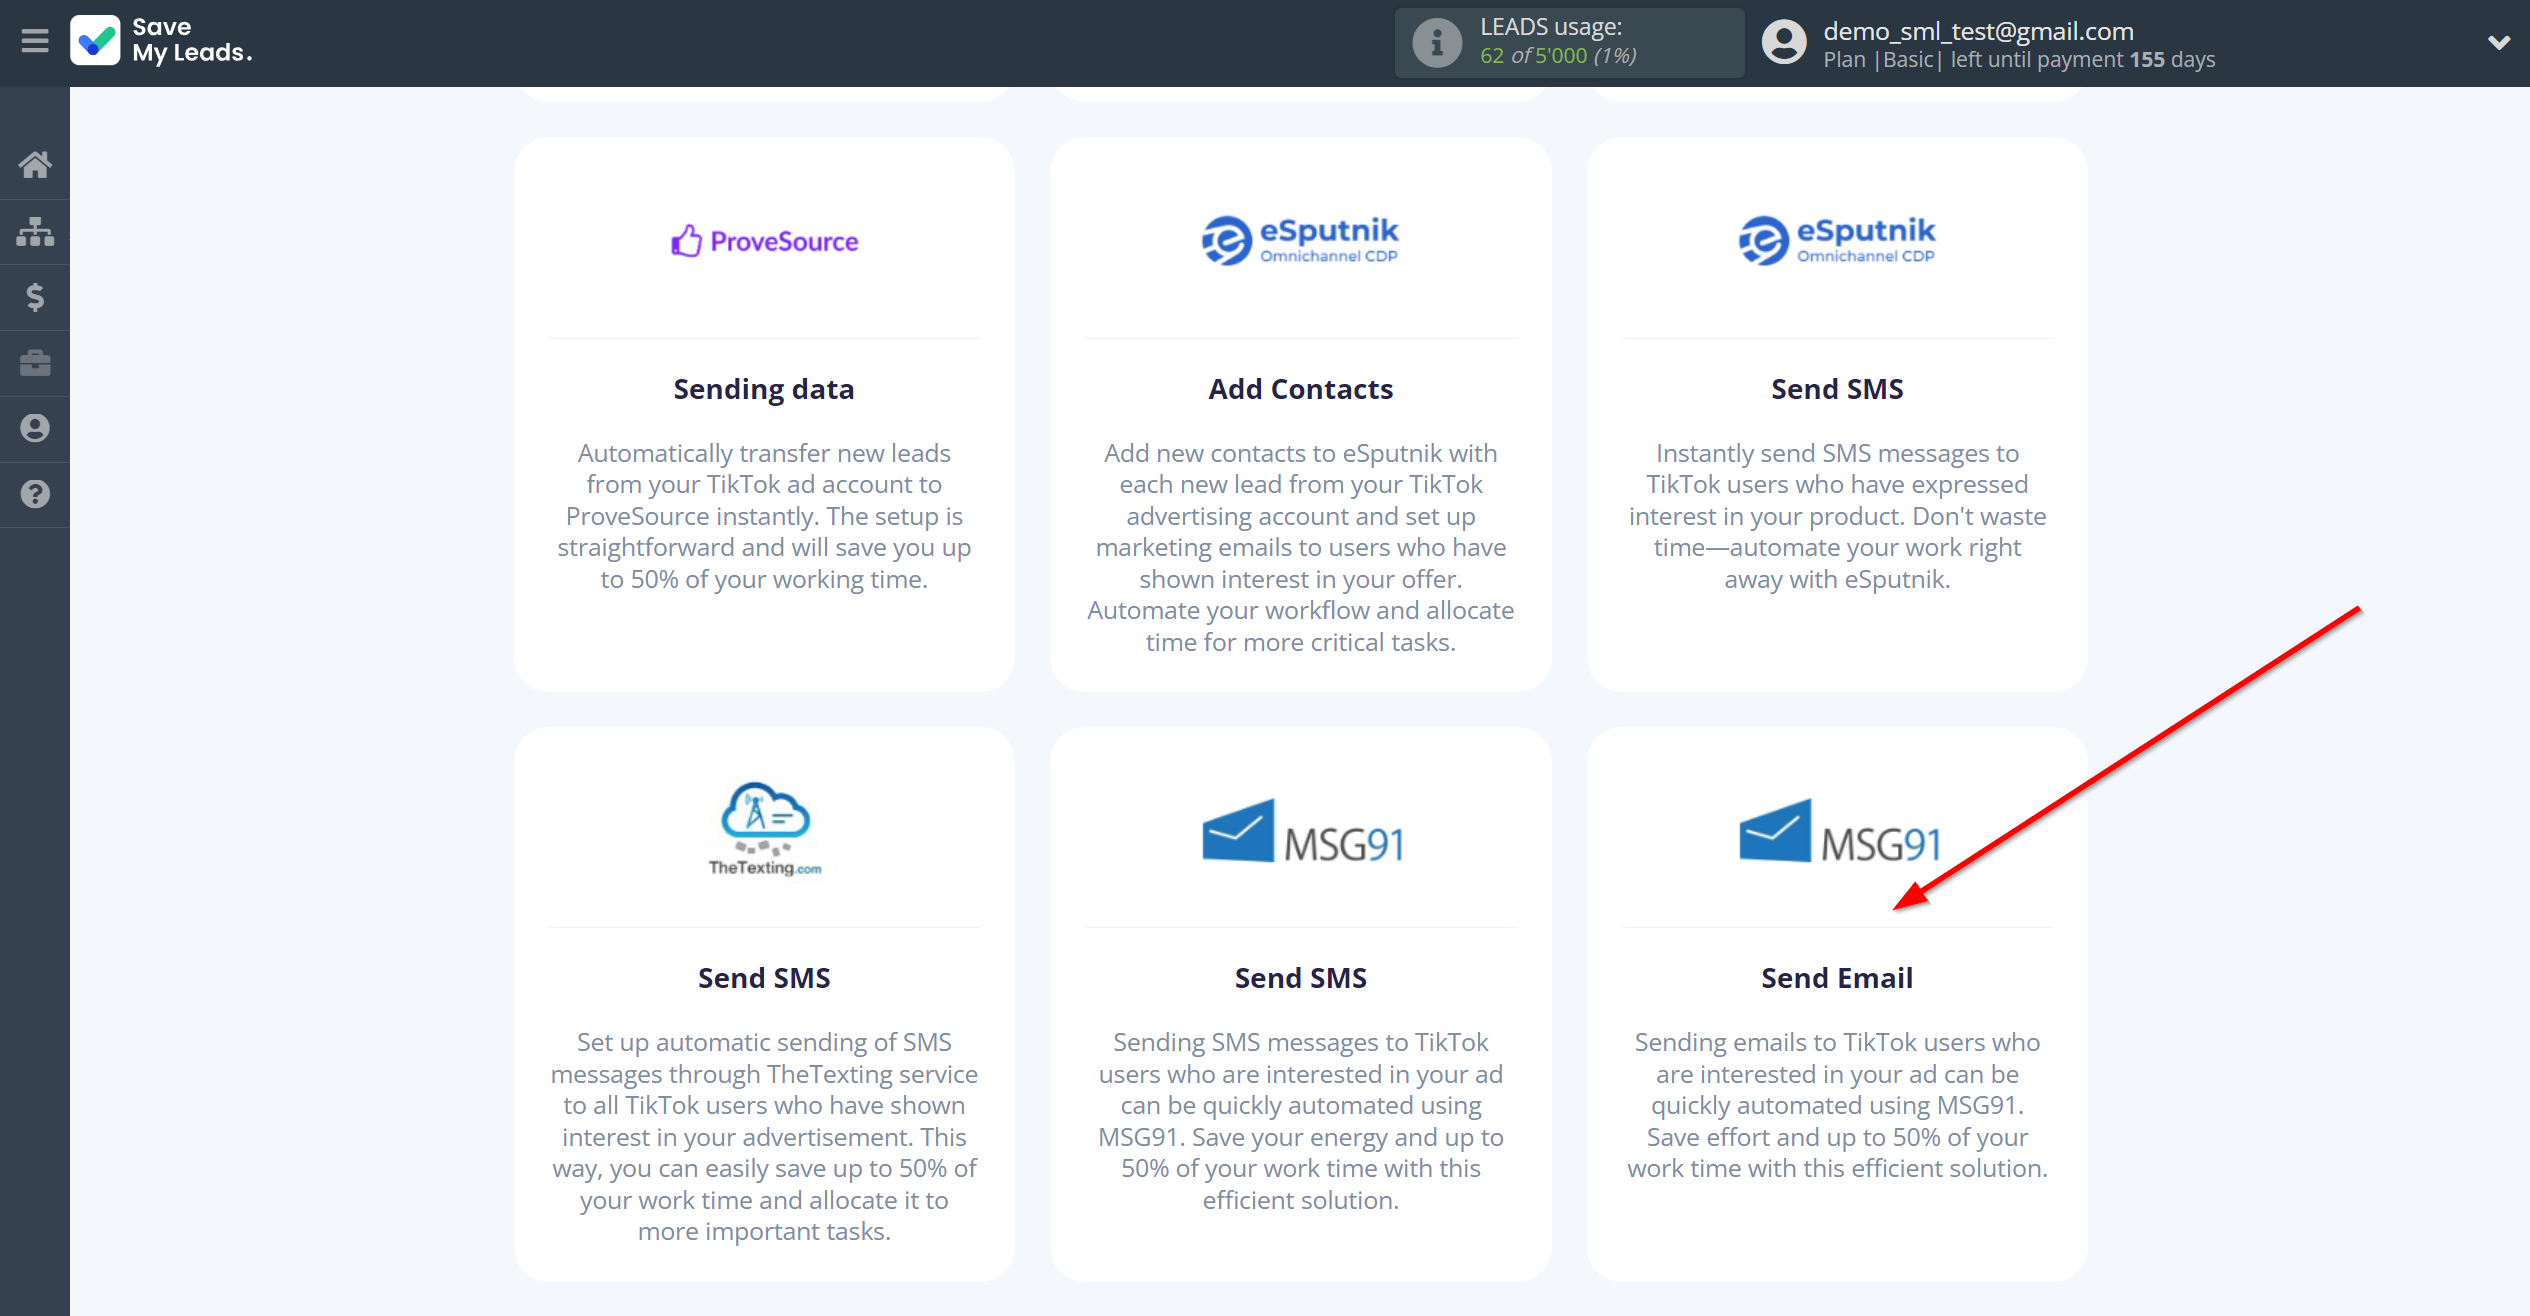Go to Home via sidebar house icon
The image size is (2530, 1316).
coord(35,165)
